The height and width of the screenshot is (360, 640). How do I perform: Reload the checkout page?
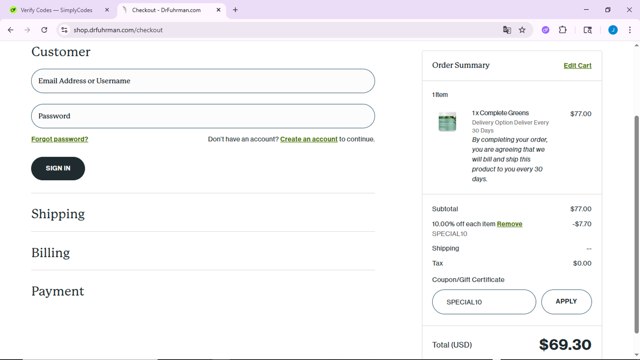(x=44, y=30)
